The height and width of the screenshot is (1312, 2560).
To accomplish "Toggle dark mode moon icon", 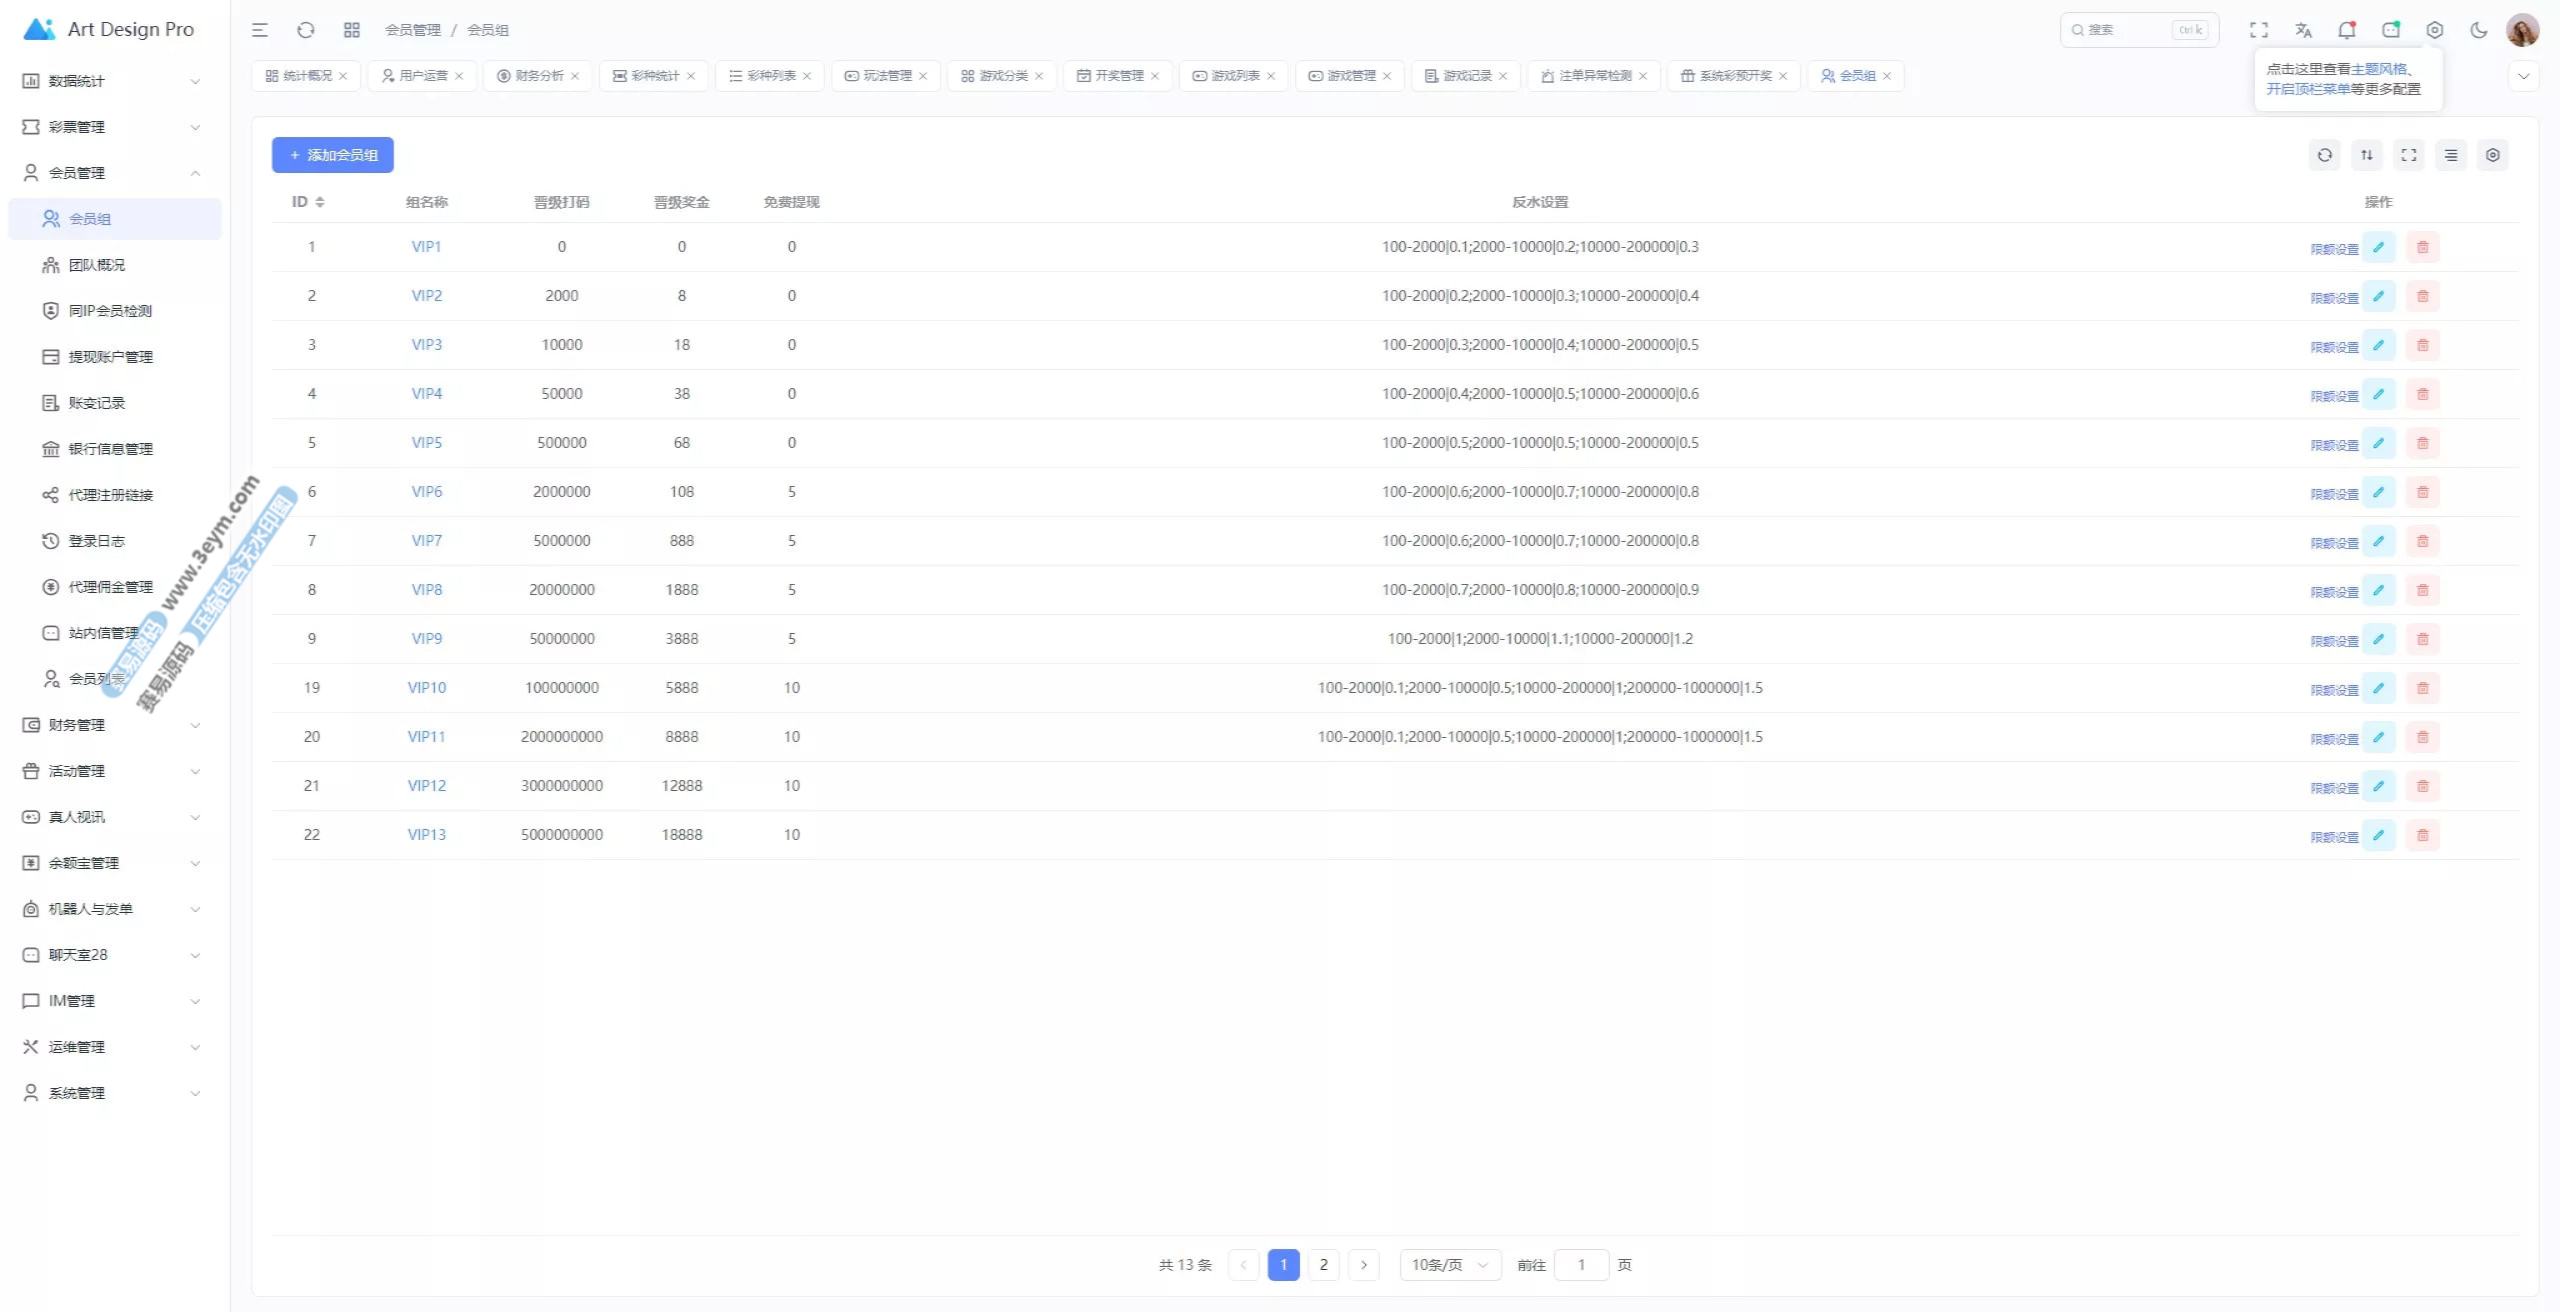I will pyautogui.click(x=2478, y=30).
